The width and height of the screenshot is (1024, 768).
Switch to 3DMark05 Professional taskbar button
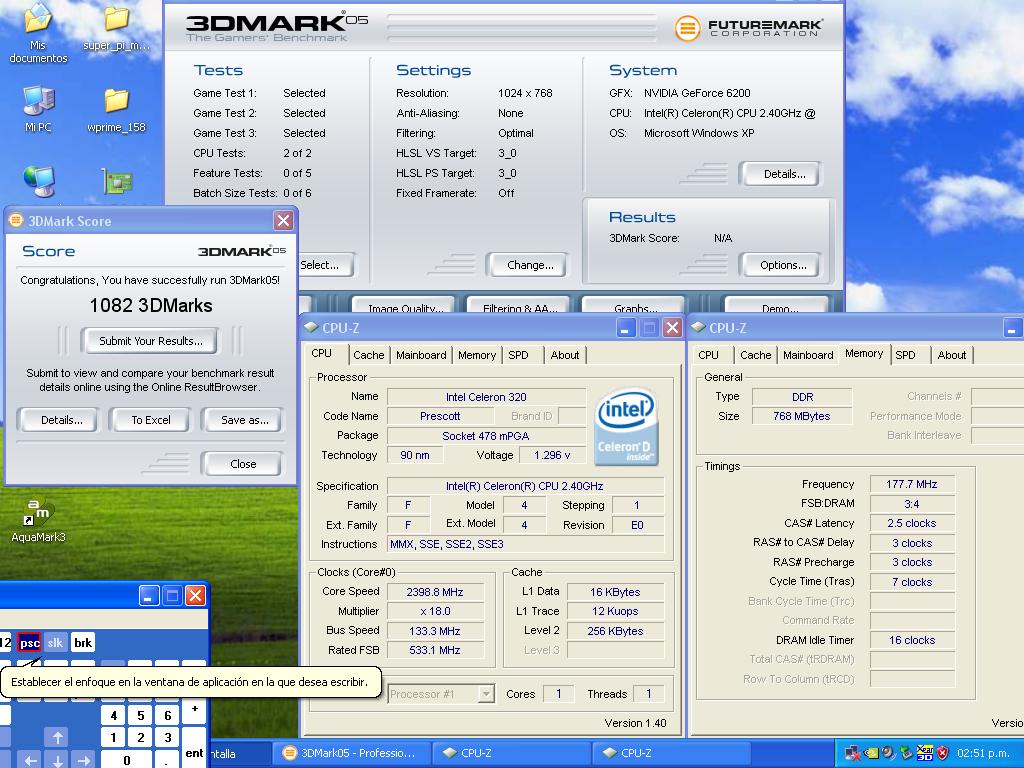pos(351,753)
